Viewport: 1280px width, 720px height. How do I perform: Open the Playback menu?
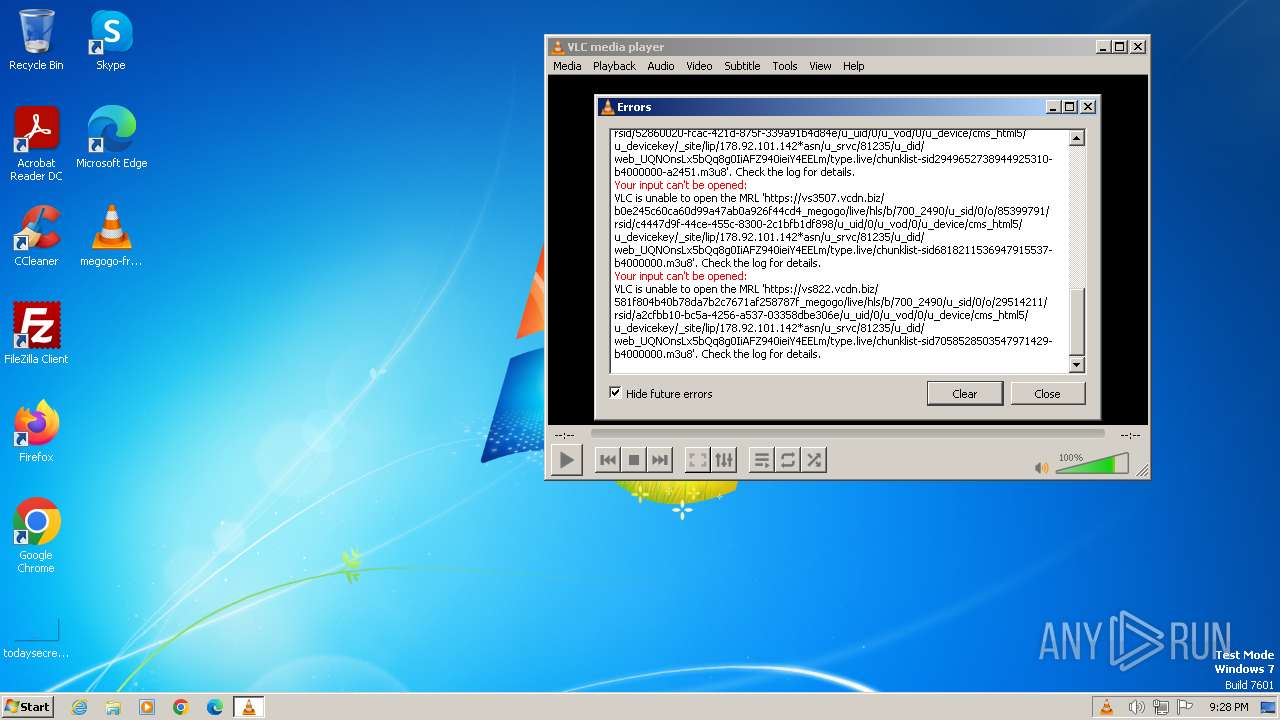[614, 66]
